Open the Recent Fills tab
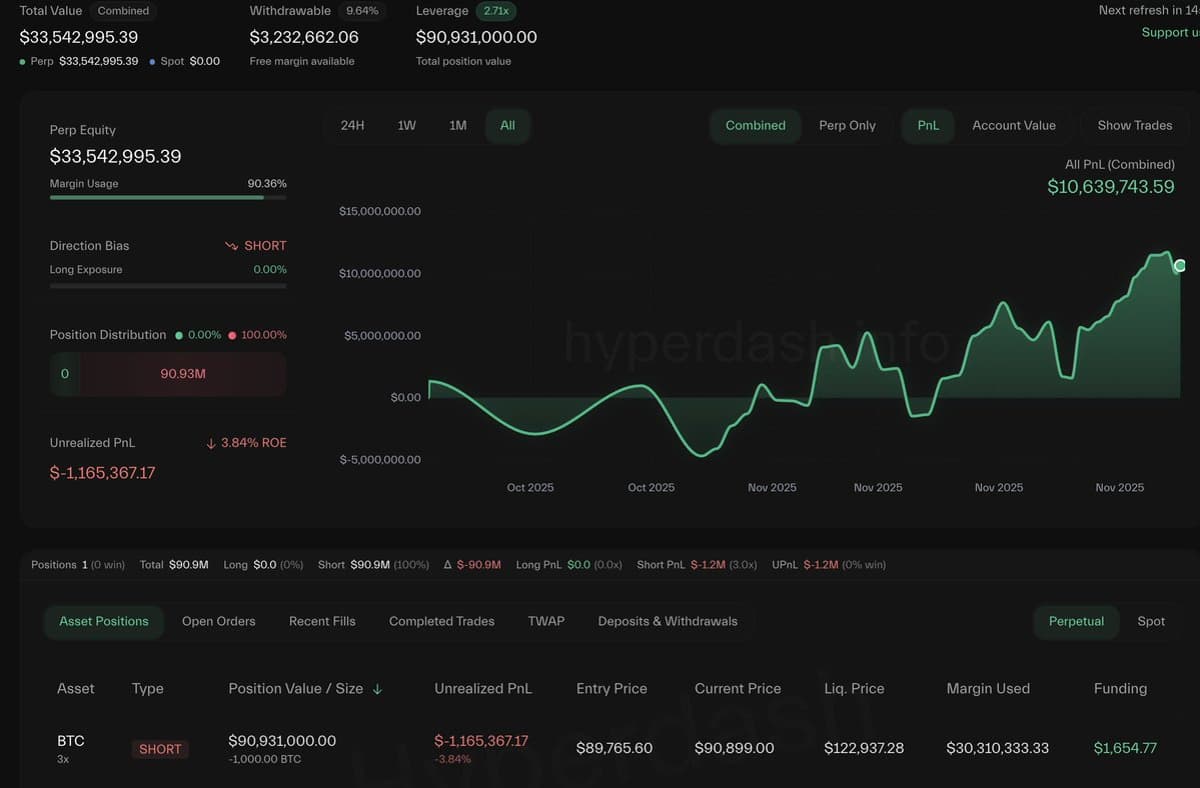Viewport: 1200px width, 788px height. [x=322, y=621]
